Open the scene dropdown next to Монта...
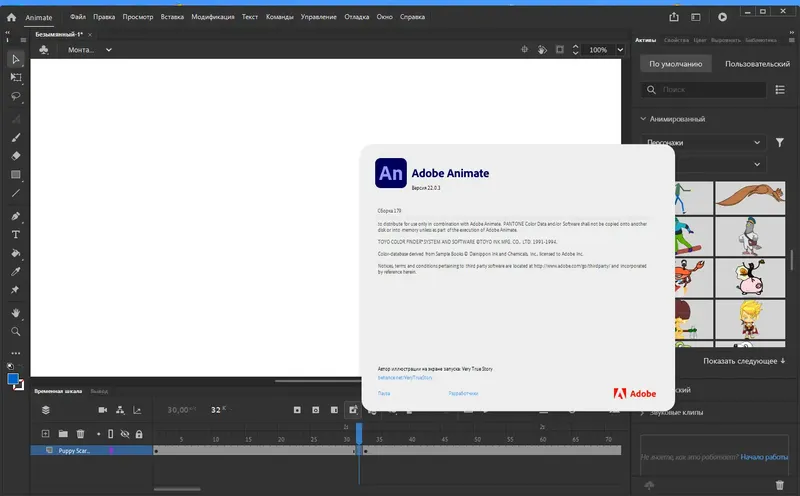800x496 pixels. pyautogui.click(x=109, y=49)
